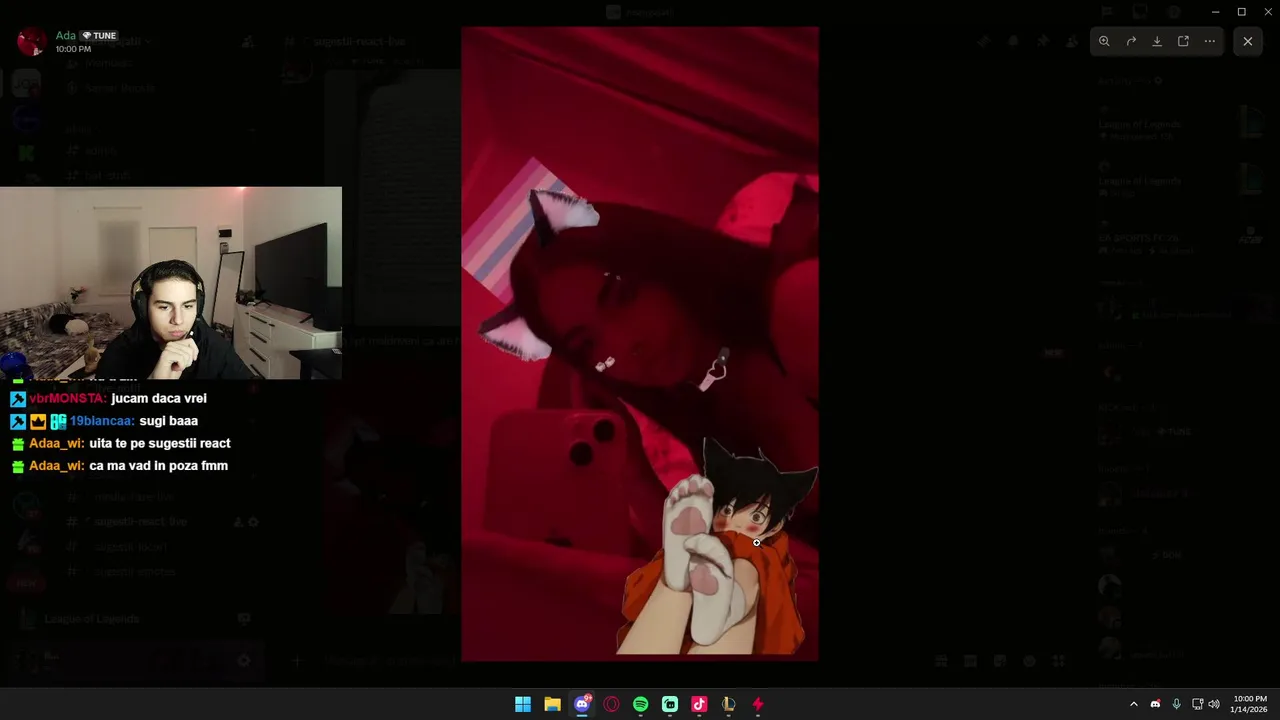
Task: Click the enlarged red-tinted image preview
Action: point(640,344)
